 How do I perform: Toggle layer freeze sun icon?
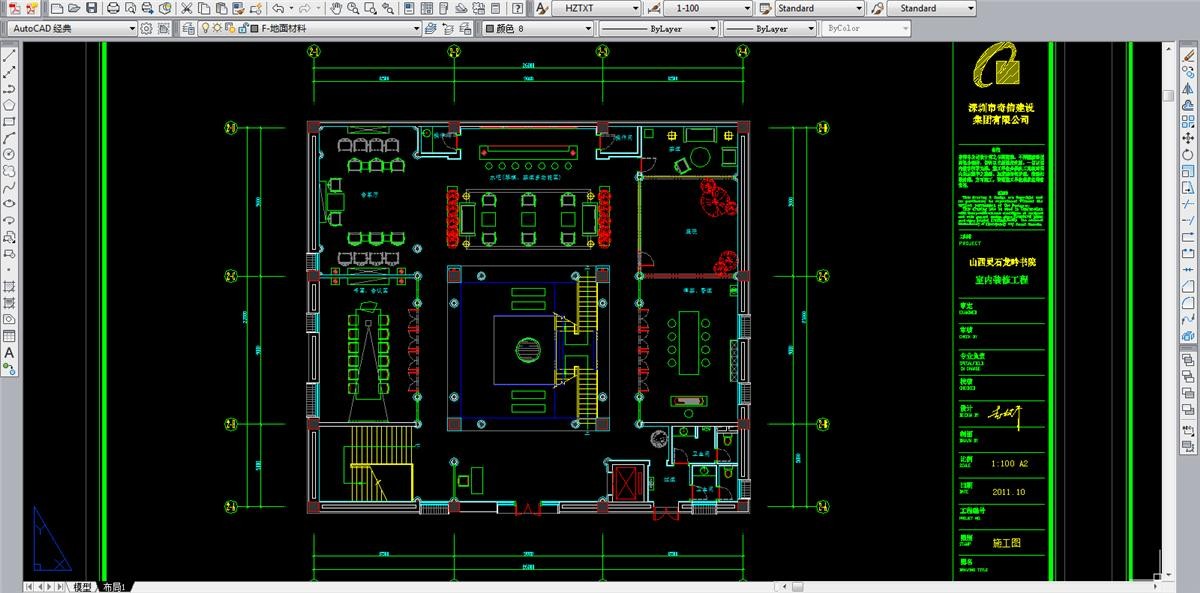(x=218, y=29)
